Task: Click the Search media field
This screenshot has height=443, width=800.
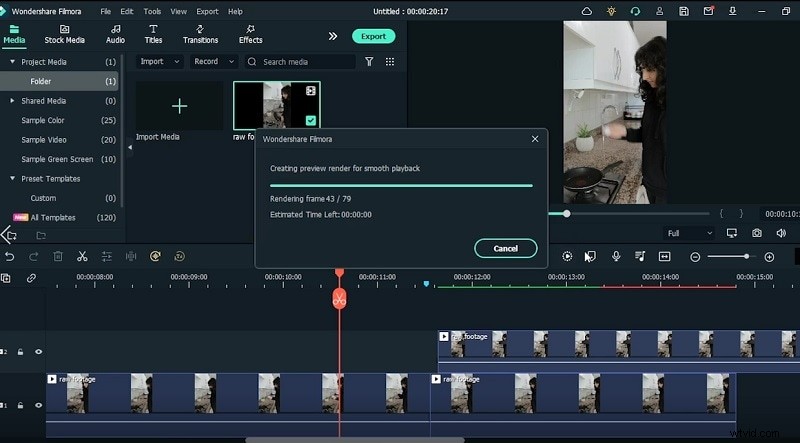Action: coord(300,62)
